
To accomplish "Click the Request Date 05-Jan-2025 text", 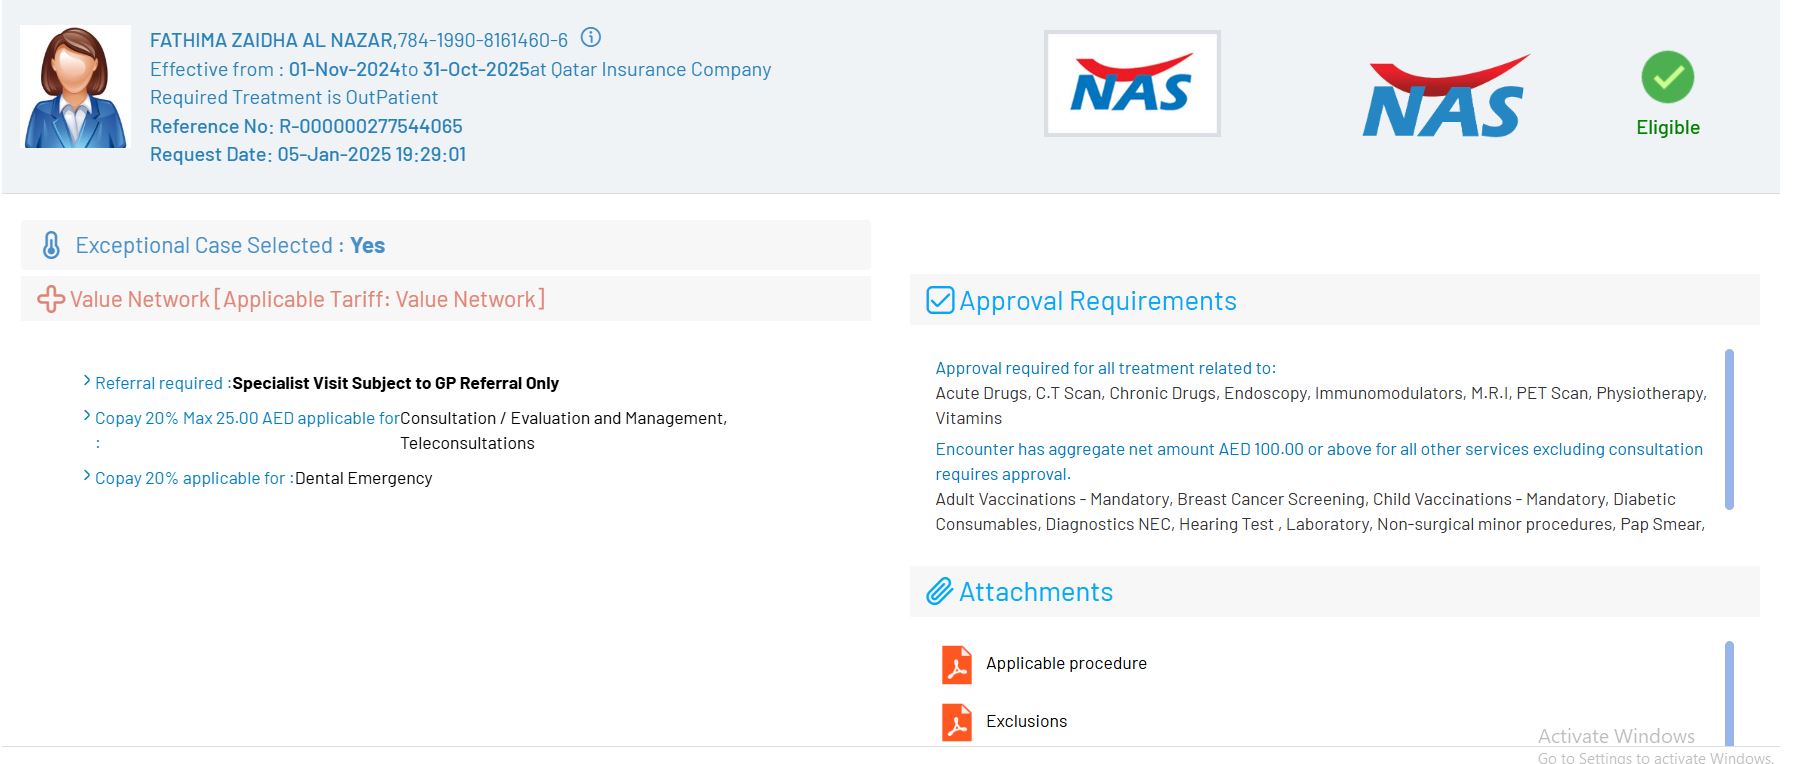I will pyautogui.click(x=308, y=154).
